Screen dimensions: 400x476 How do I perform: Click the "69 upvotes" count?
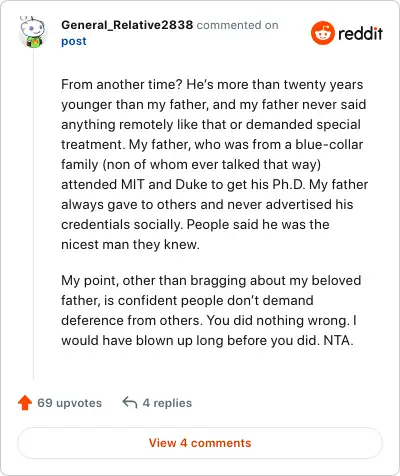point(69,403)
